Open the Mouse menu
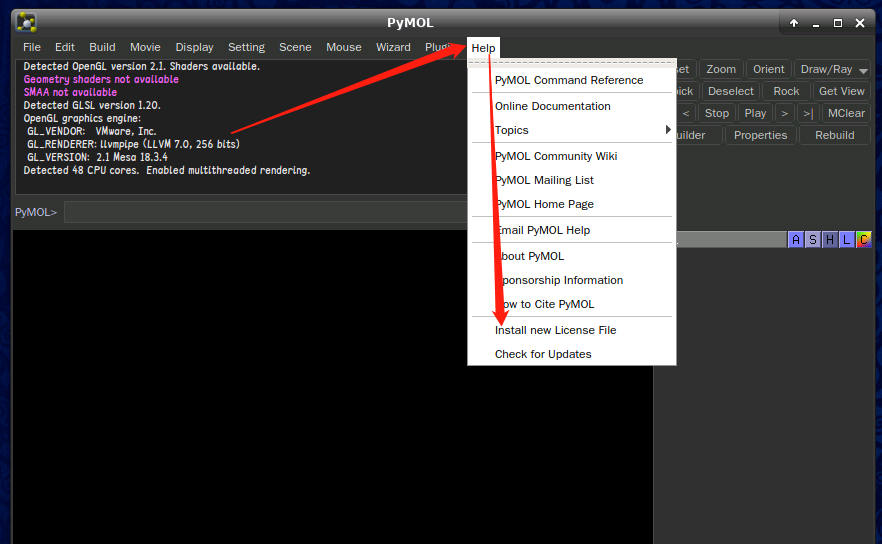The width and height of the screenshot is (882, 544). pyautogui.click(x=344, y=47)
